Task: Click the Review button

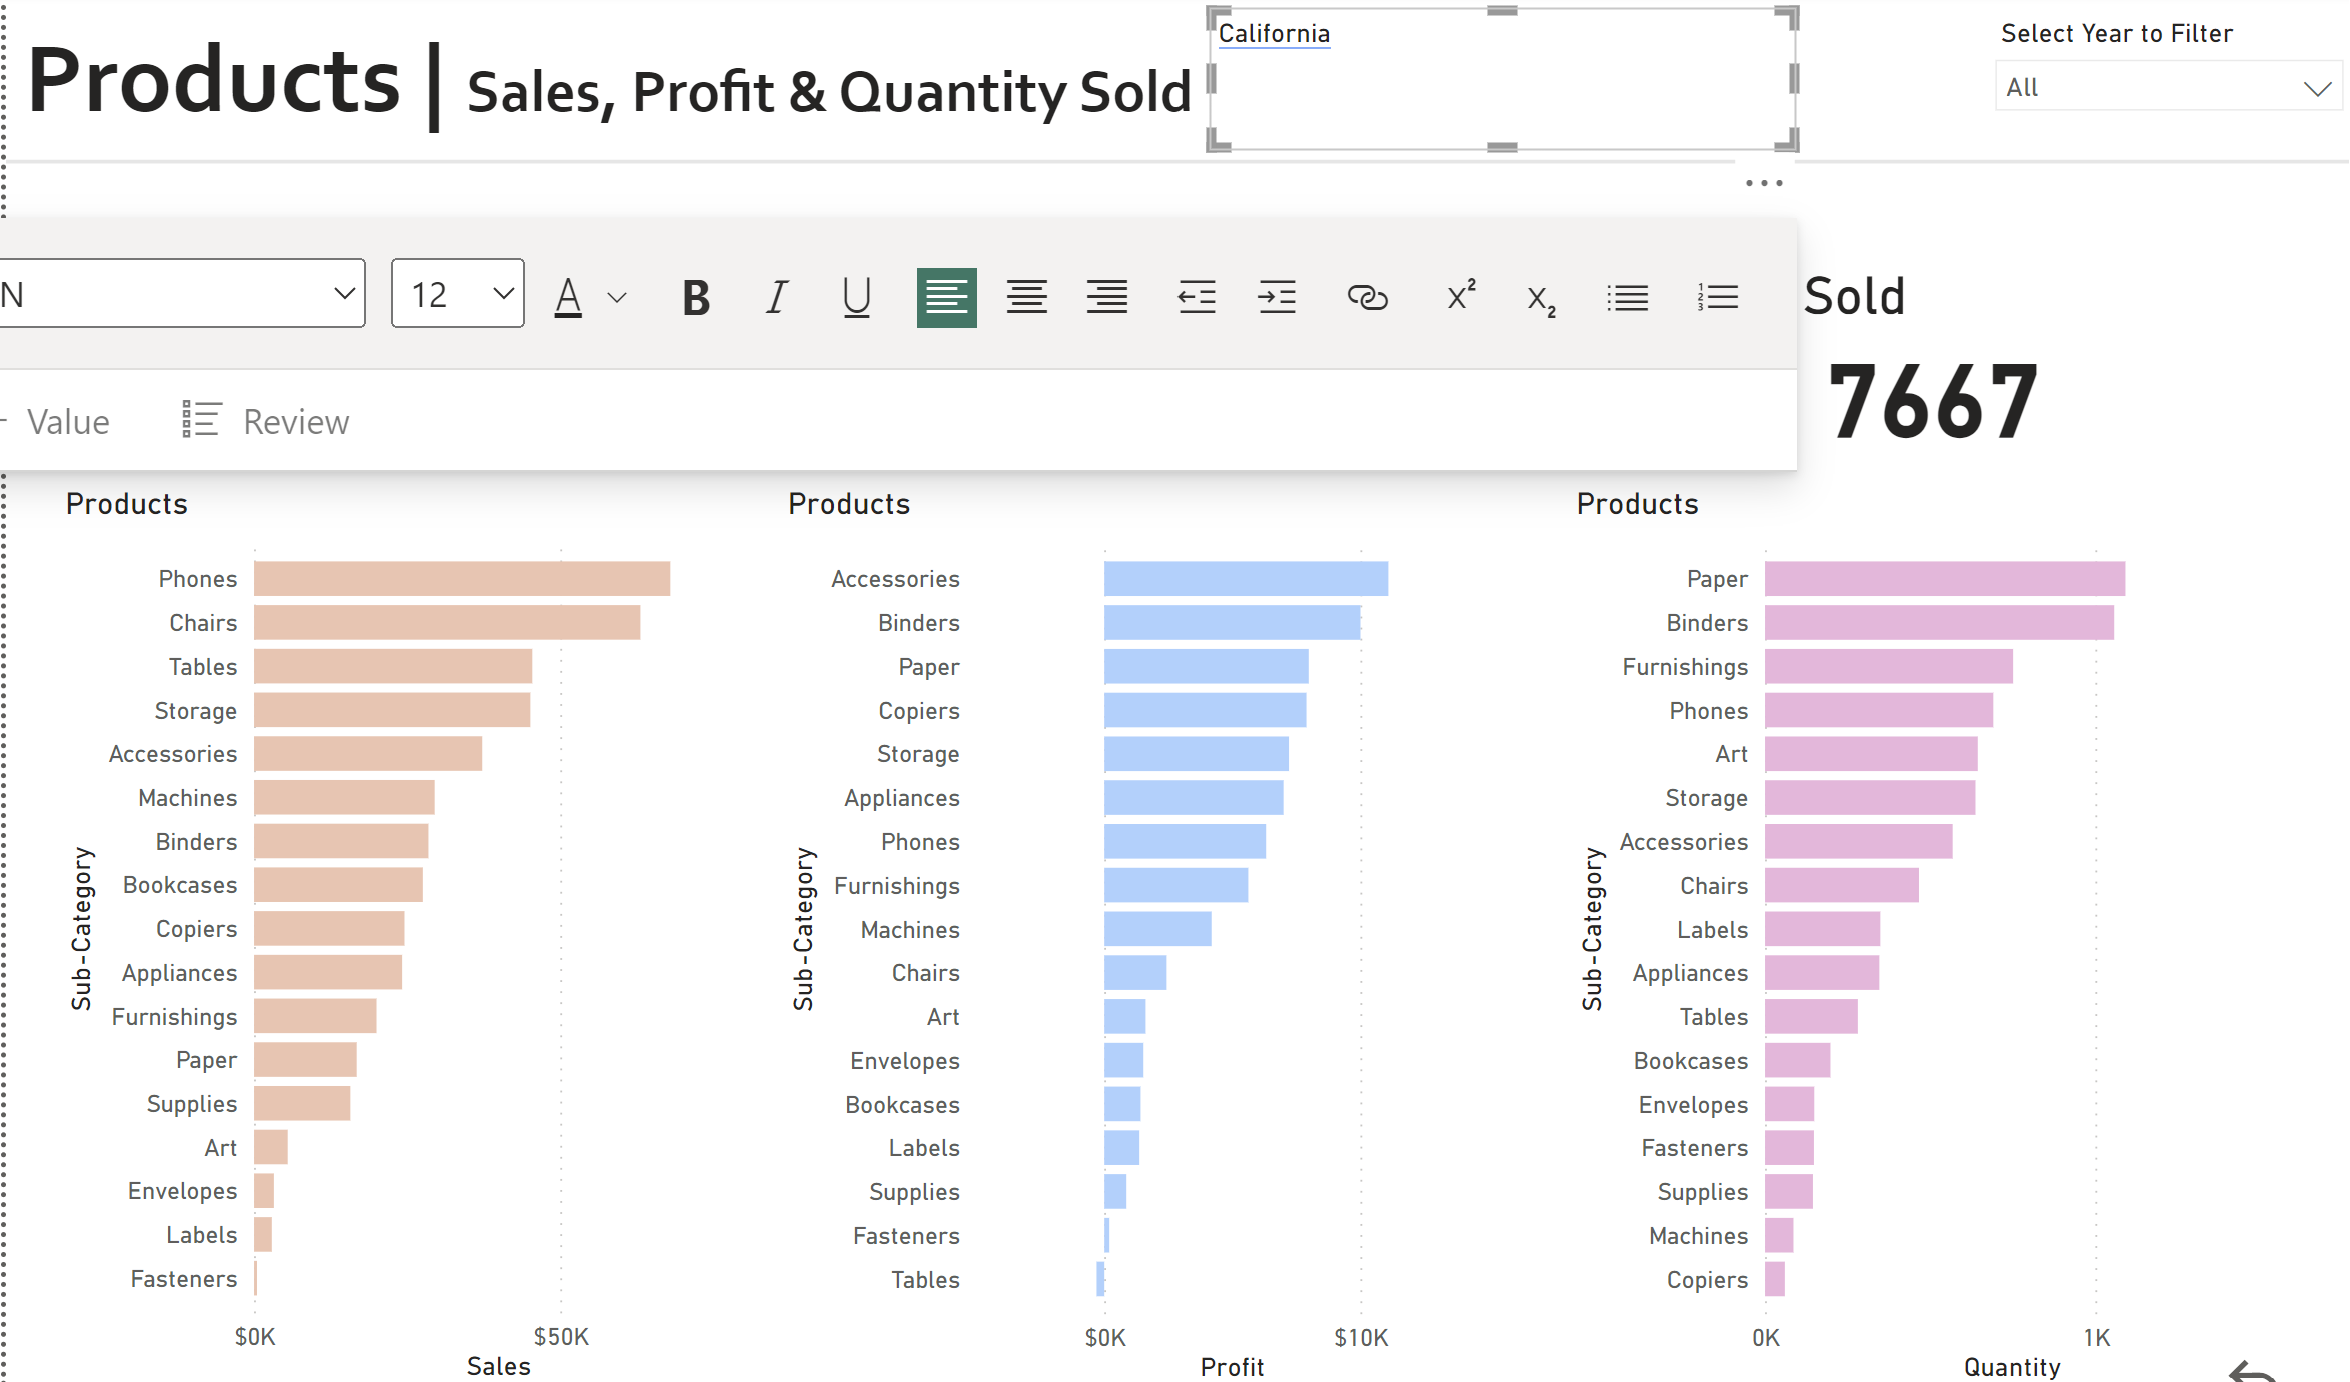Action: pos(266,421)
